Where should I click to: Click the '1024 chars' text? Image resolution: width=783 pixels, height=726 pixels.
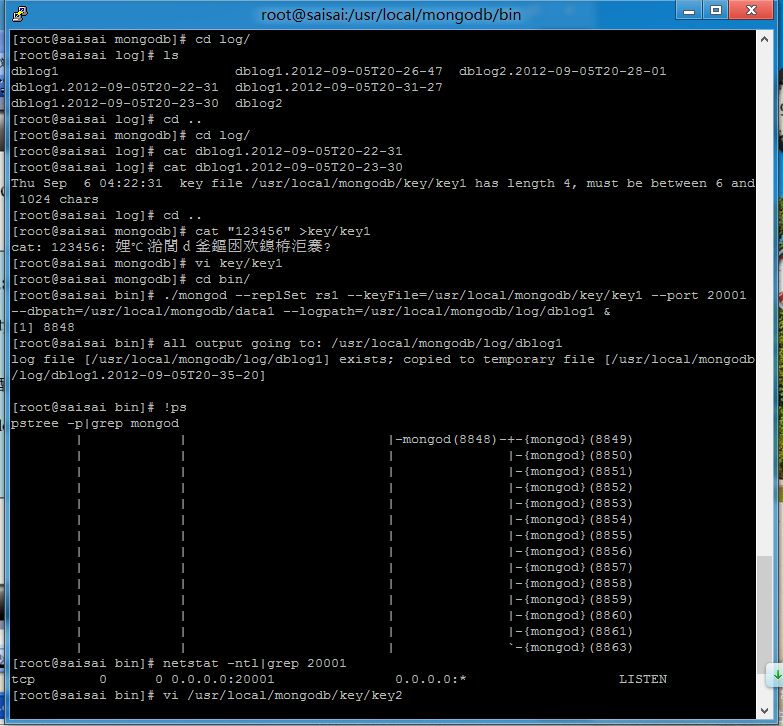point(59,199)
